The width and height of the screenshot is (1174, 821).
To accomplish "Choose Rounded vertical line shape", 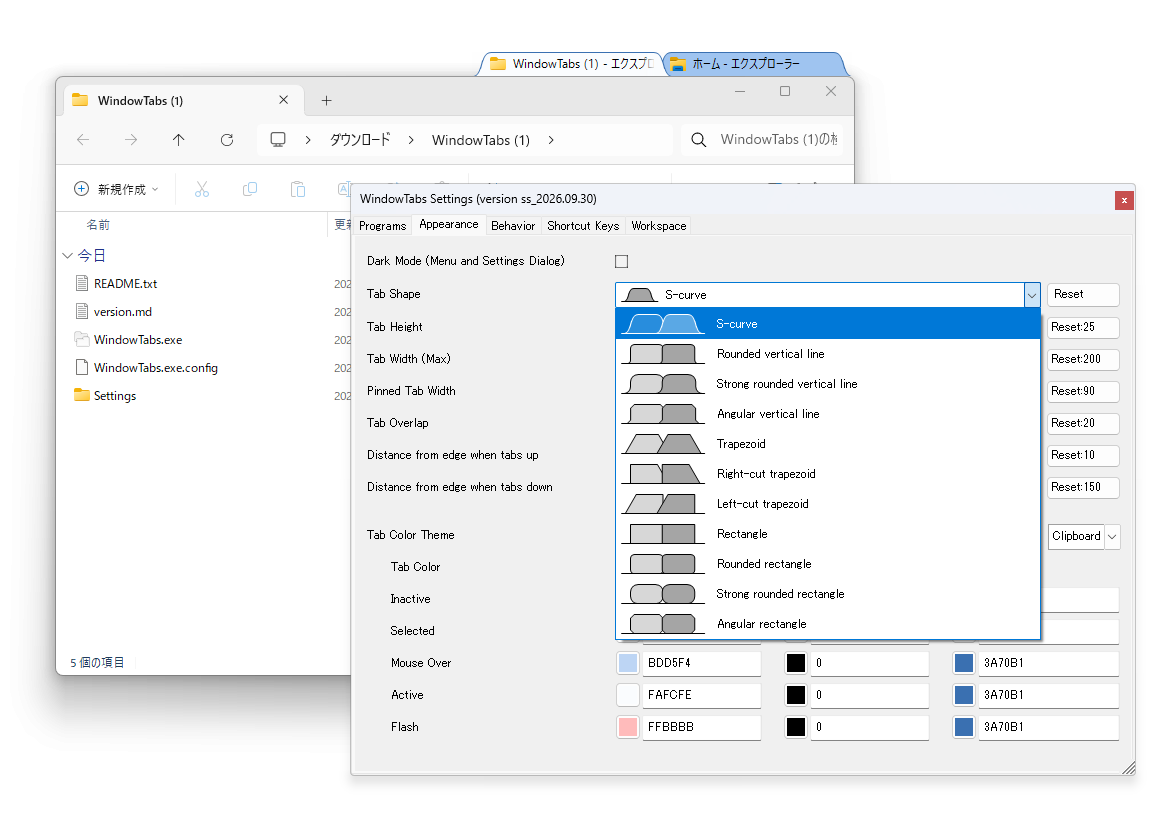I will 827,354.
